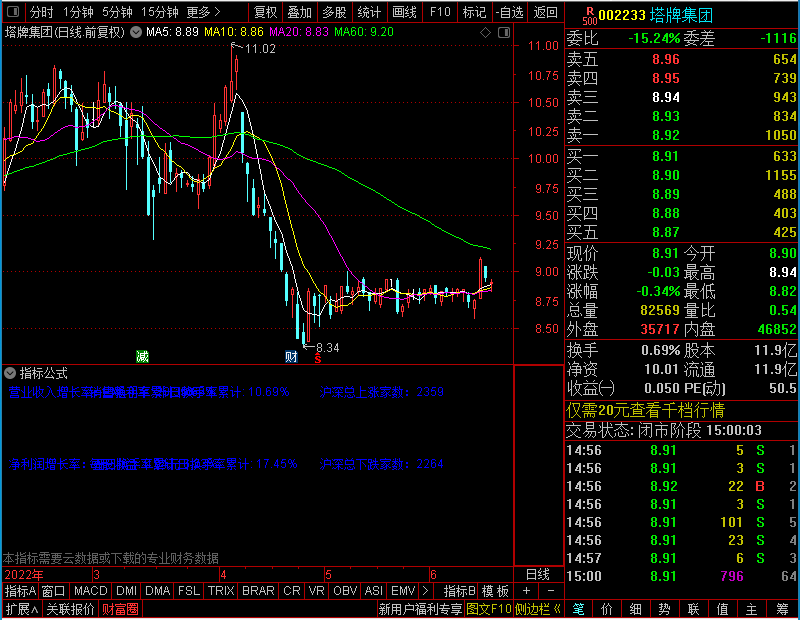Zoom in with the plus button
The width and height of the screenshot is (800, 620).
(x=527, y=591)
